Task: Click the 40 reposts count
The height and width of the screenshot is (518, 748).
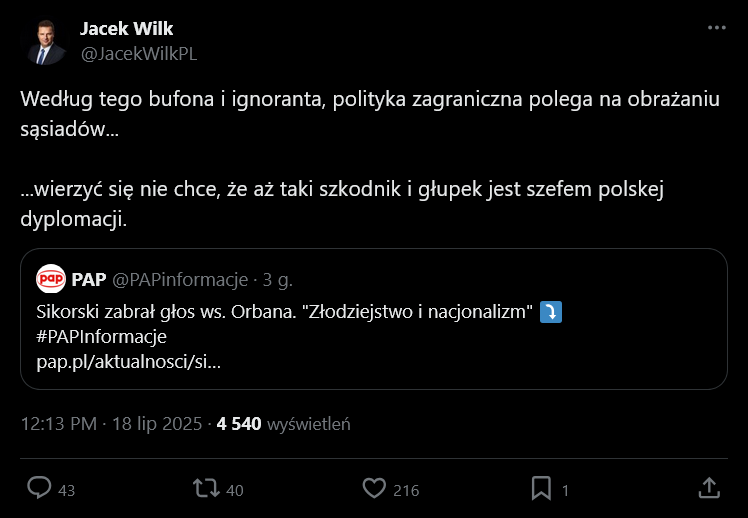Action: [x=235, y=490]
